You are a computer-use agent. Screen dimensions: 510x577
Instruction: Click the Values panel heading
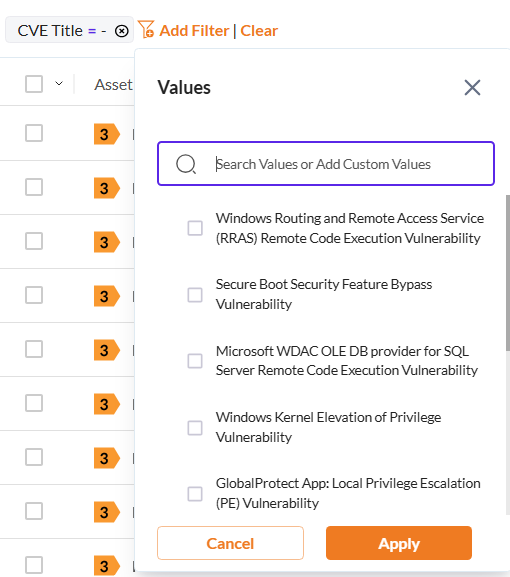click(x=184, y=88)
